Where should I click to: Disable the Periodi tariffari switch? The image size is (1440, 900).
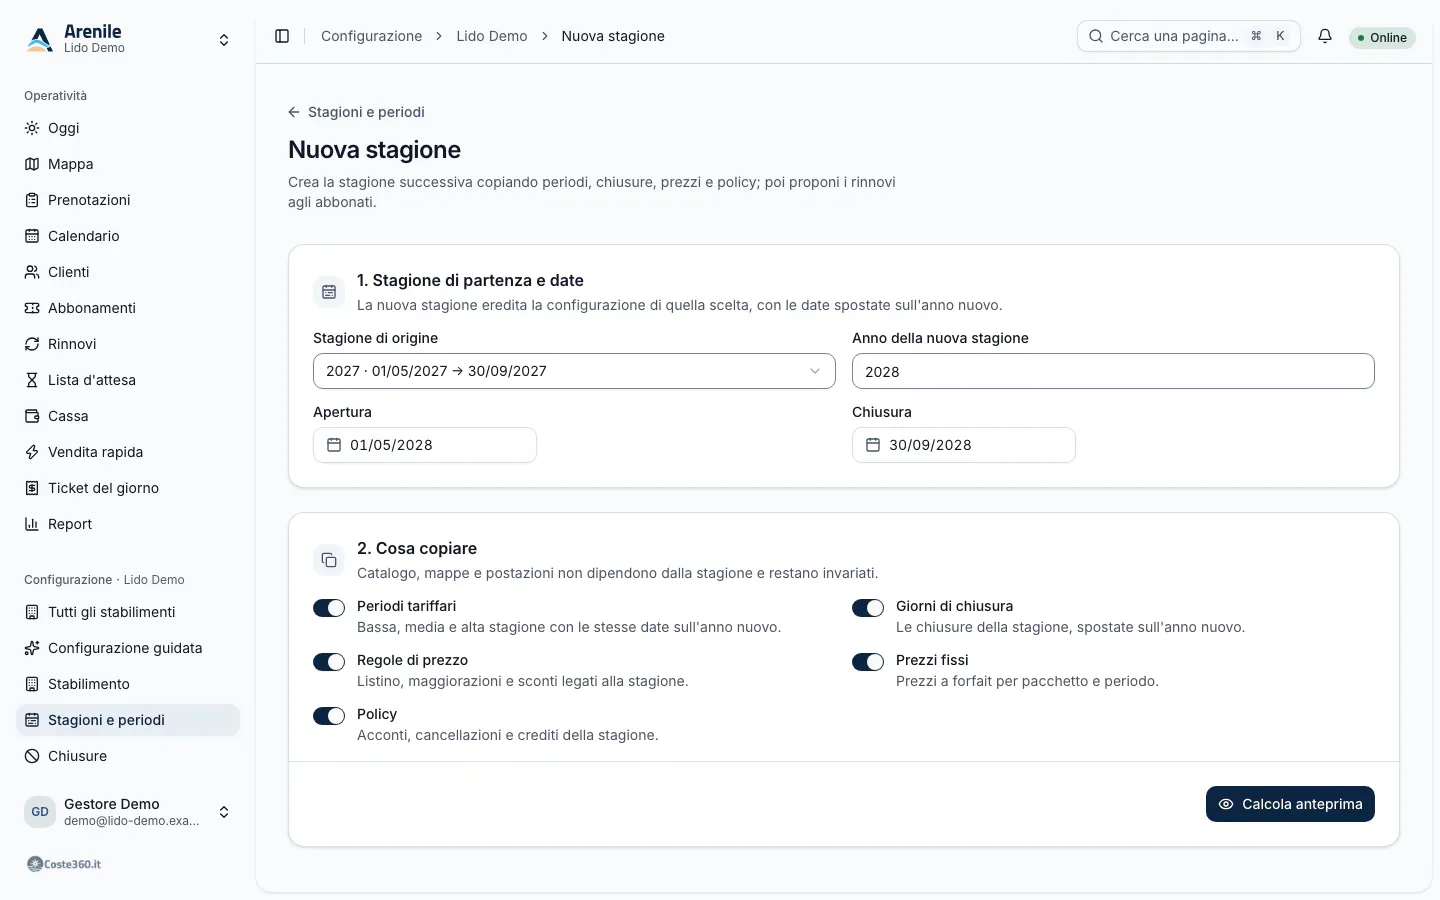click(329, 608)
